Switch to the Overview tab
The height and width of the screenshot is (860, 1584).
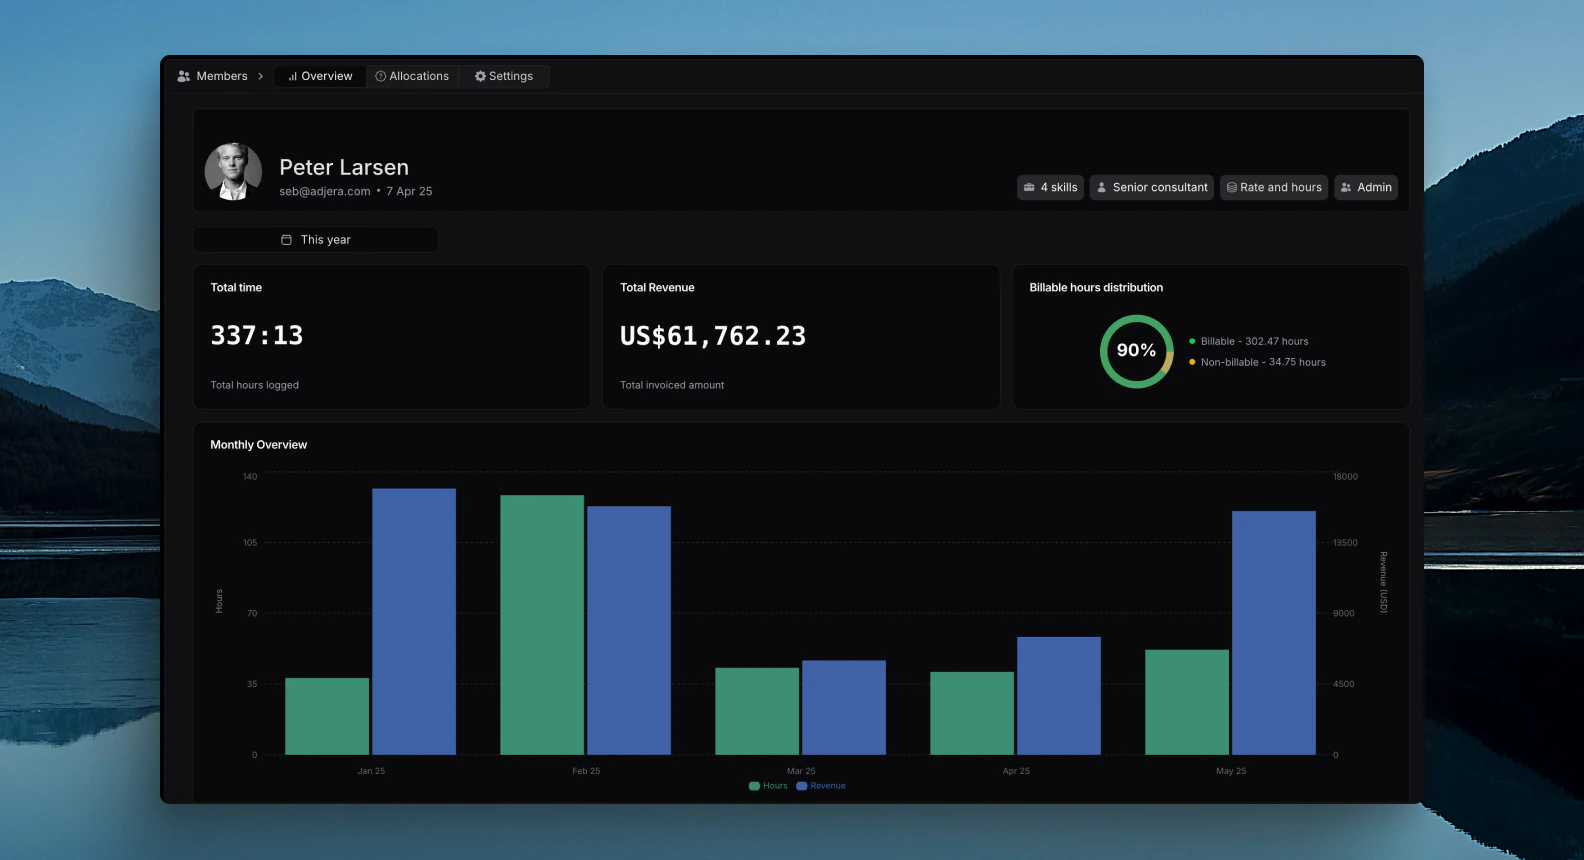(320, 76)
